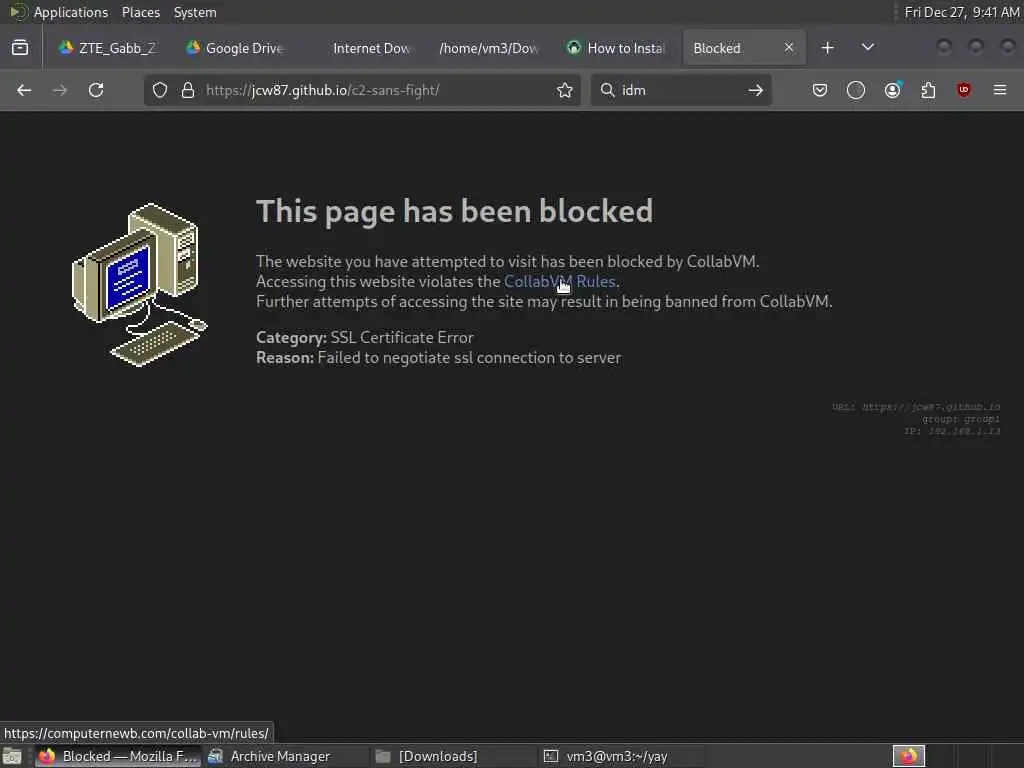Click the search magnifier icon
This screenshot has height=768, width=1024.
click(607, 90)
